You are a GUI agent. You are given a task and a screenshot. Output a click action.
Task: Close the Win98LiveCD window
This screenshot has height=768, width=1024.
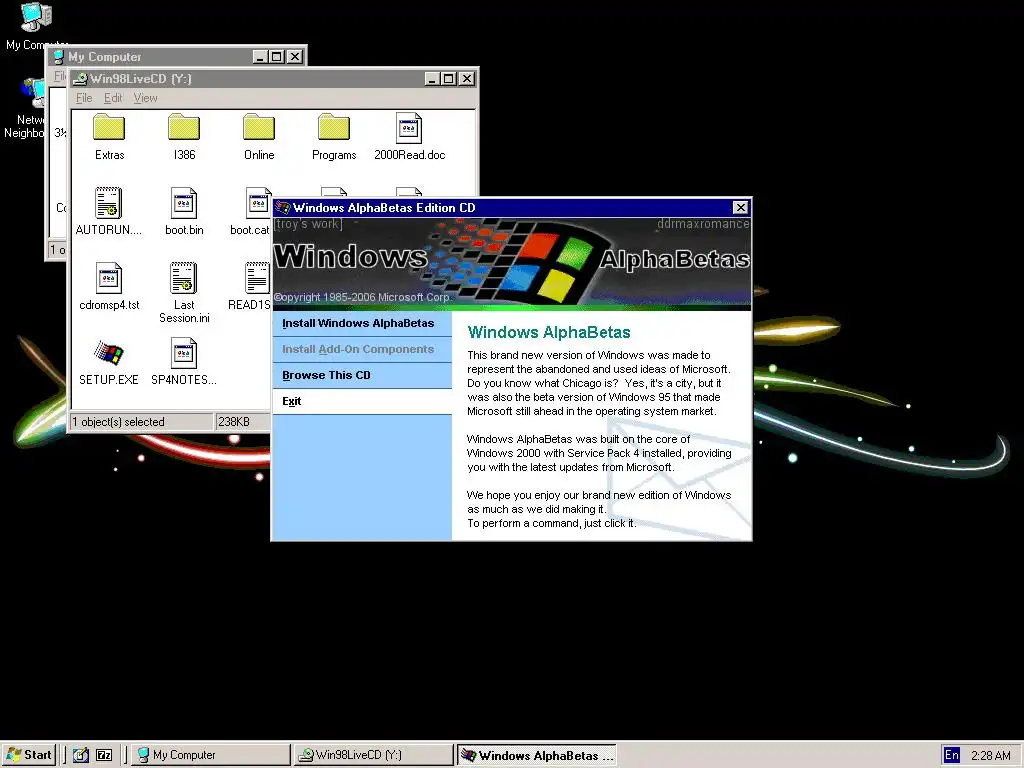tap(466, 78)
